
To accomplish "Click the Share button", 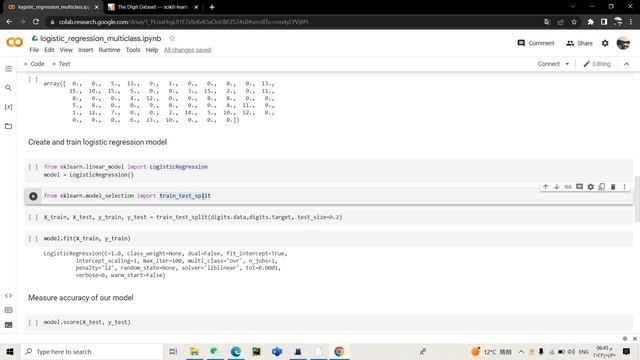I will 579,43.
